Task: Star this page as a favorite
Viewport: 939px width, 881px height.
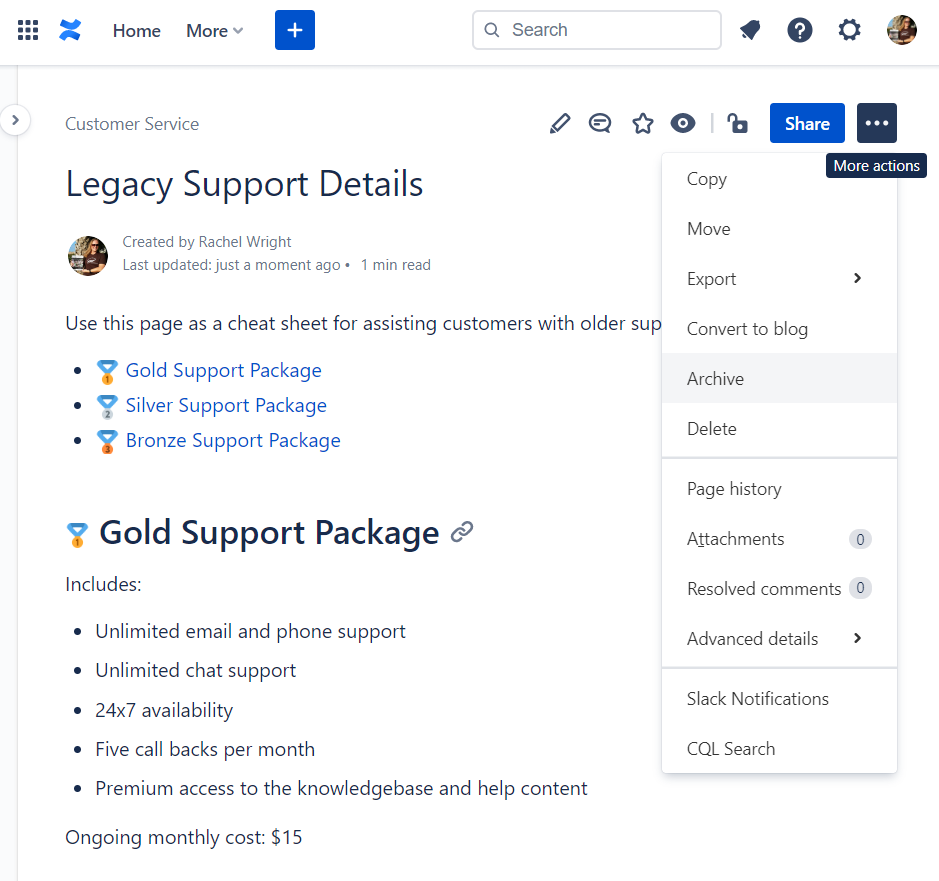Action: tap(642, 123)
